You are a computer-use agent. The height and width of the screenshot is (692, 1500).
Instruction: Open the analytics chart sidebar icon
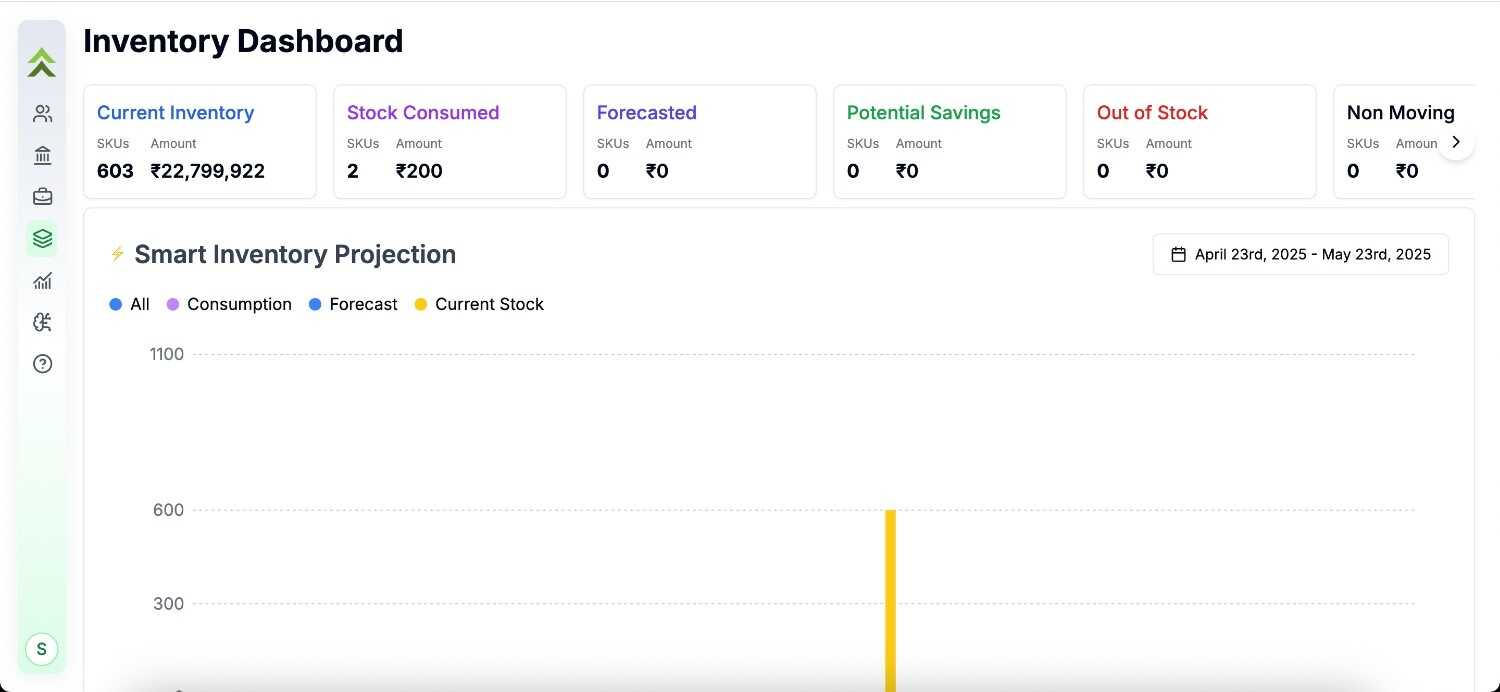(42, 281)
